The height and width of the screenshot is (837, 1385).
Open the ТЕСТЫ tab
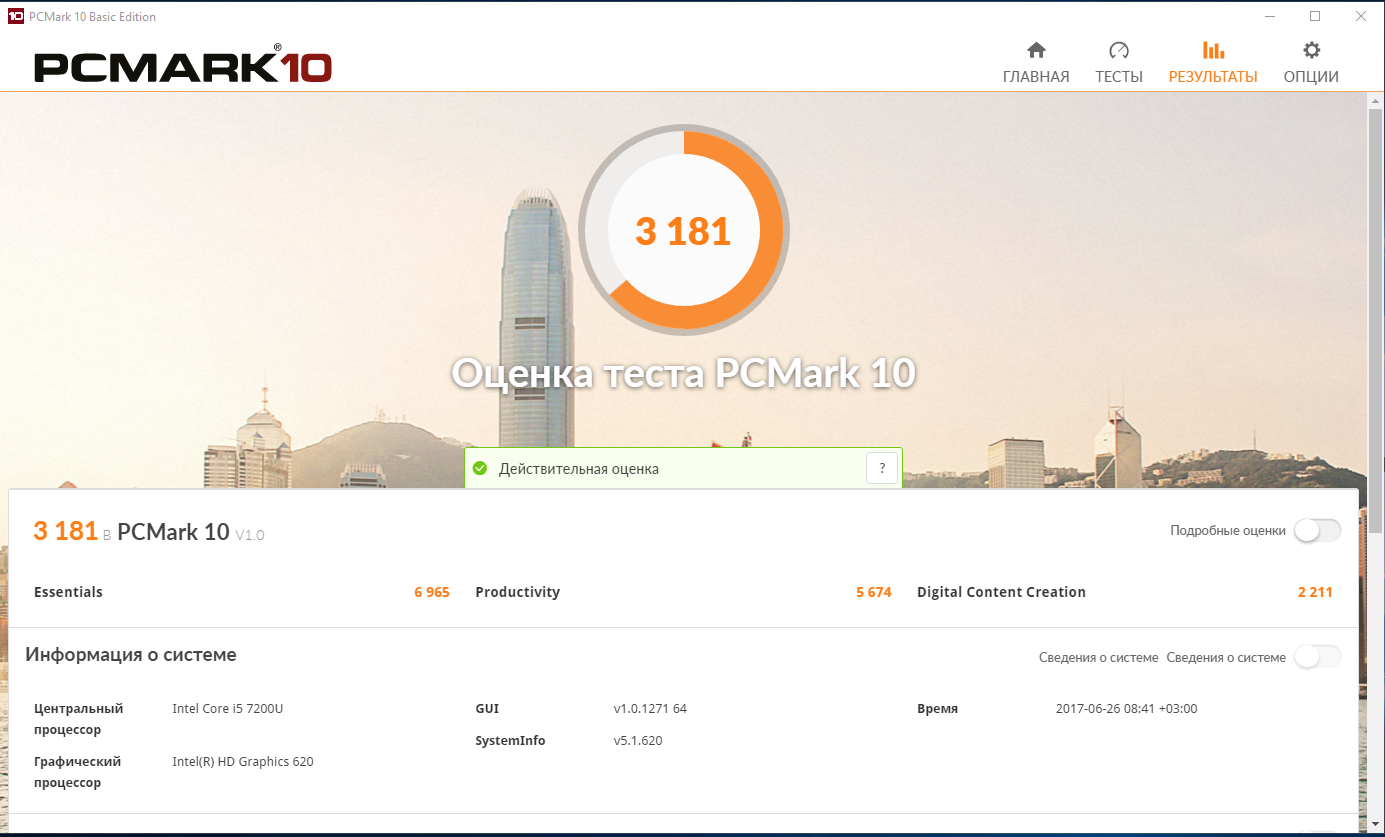click(1118, 63)
